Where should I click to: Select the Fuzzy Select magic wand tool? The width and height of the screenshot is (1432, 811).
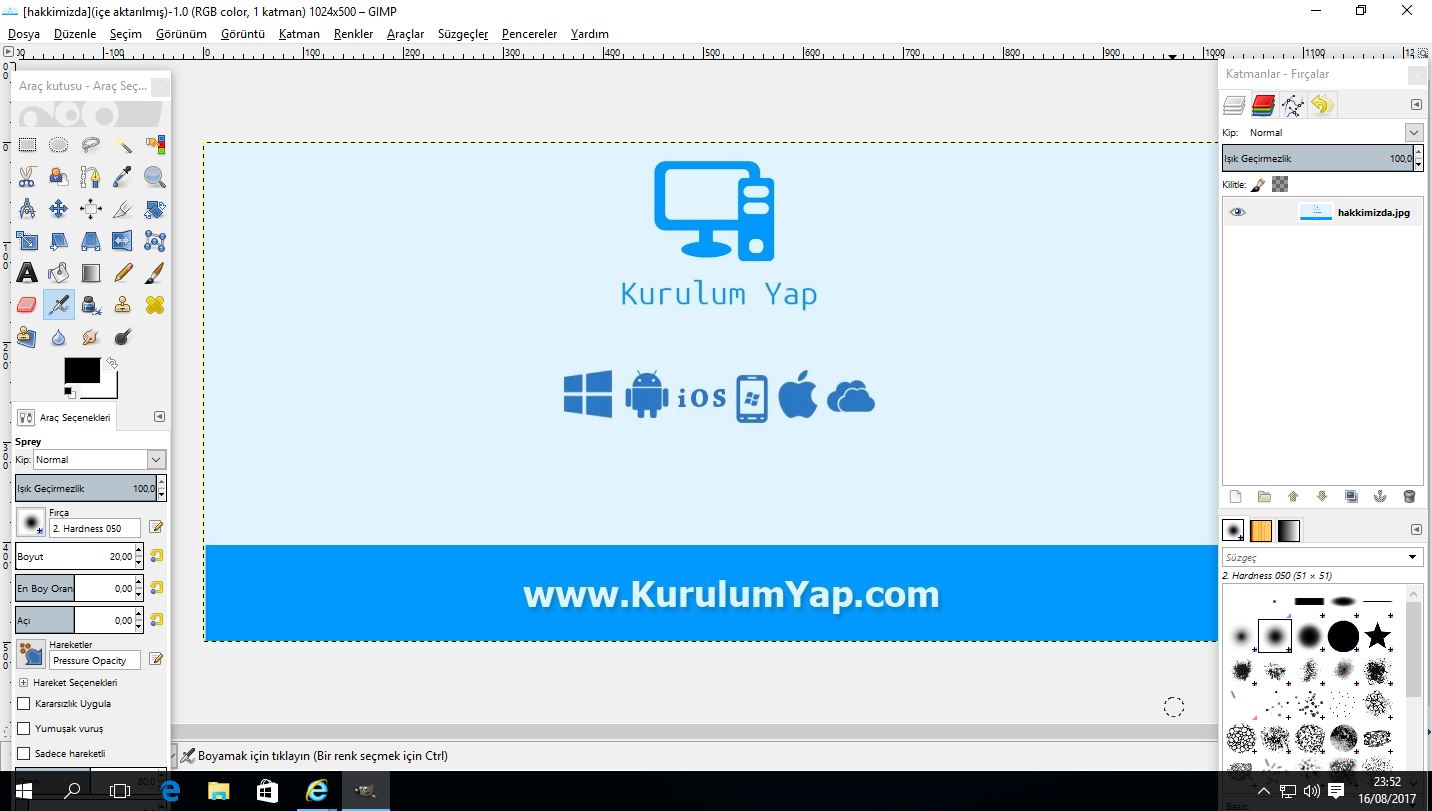[x=123, y=145]
